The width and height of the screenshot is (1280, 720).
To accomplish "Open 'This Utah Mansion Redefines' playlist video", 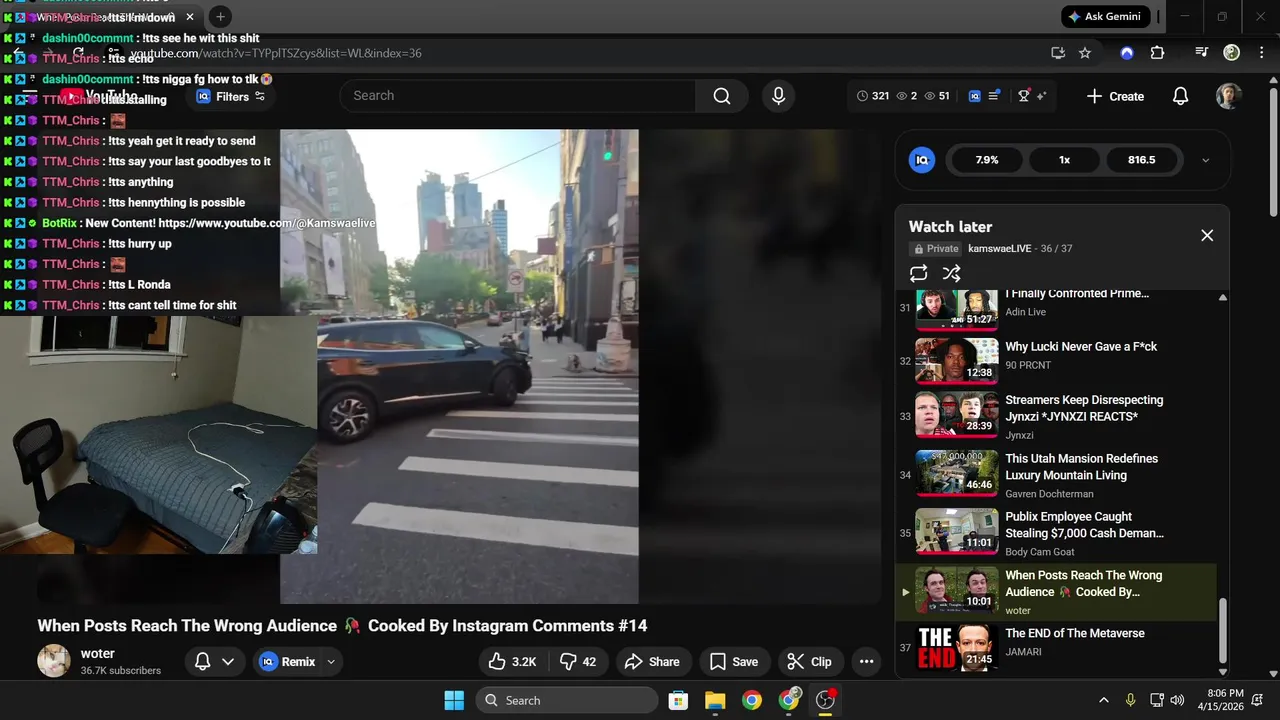I will click(x=1081, y=467).
